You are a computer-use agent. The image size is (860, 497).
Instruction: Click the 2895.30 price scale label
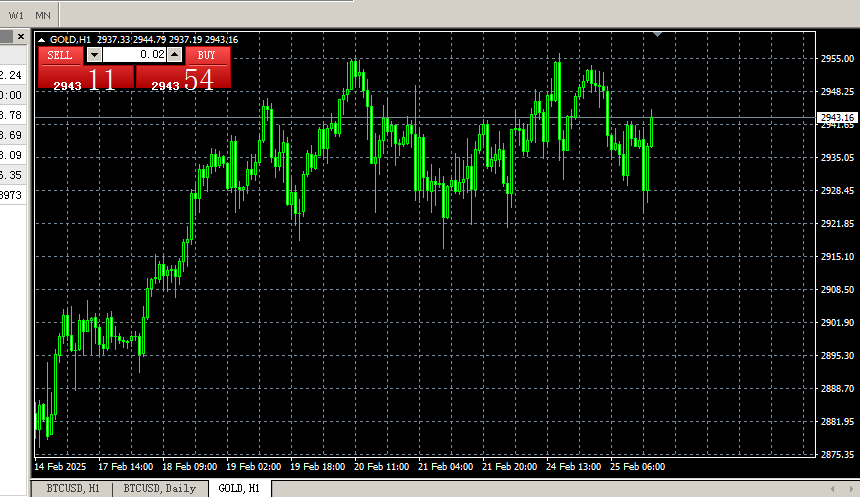837,355
